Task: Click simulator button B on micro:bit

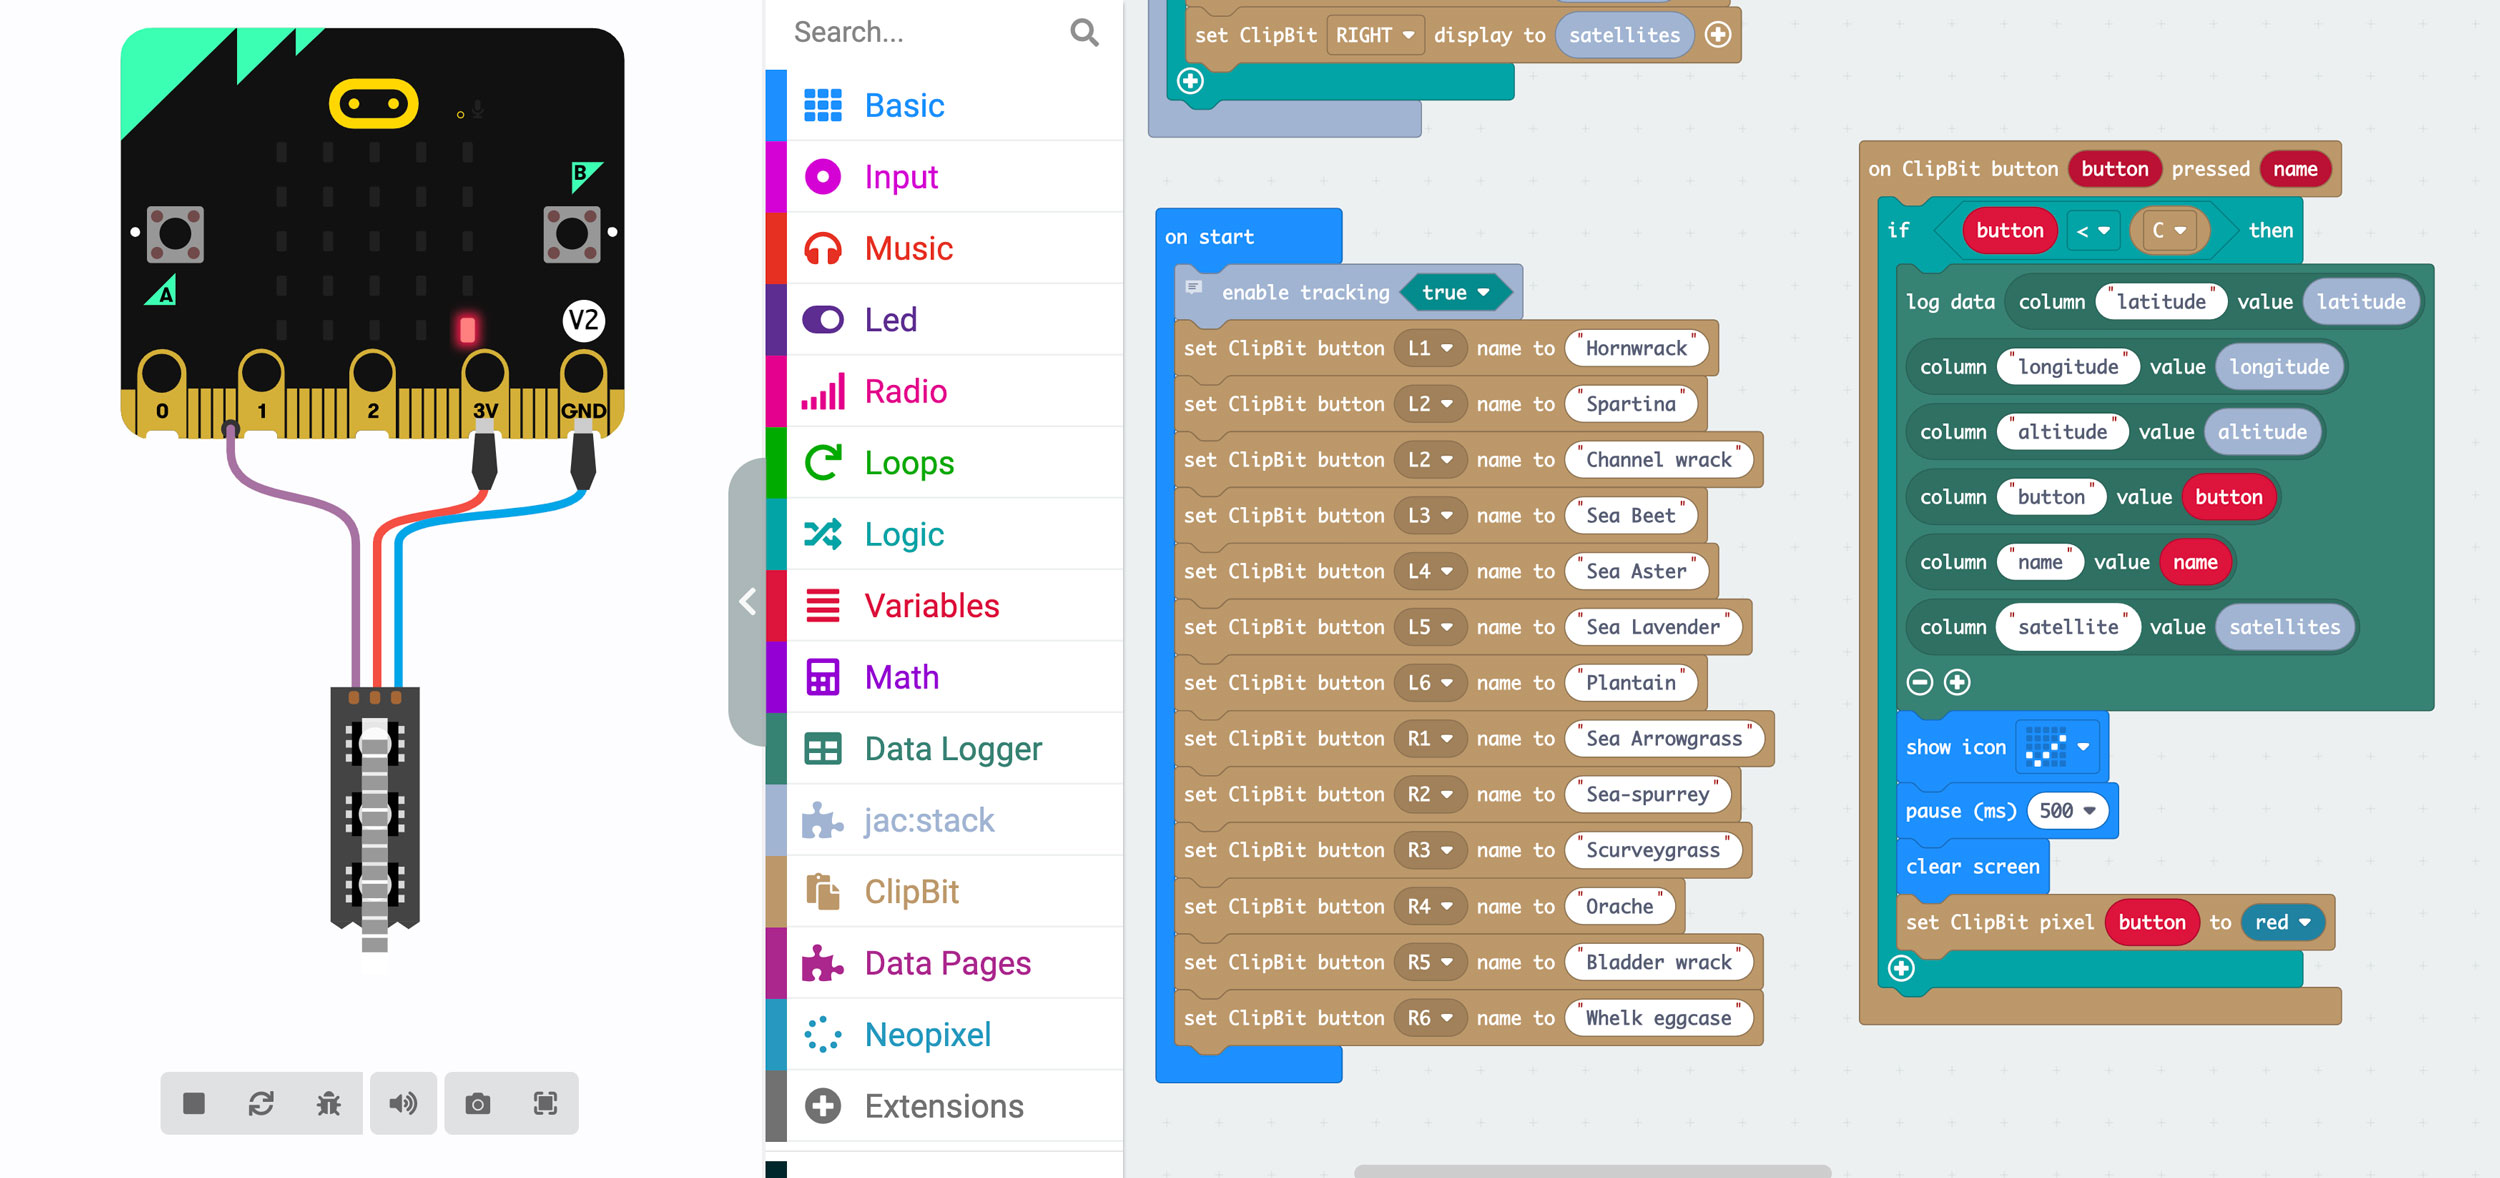Action: point(572,234)
